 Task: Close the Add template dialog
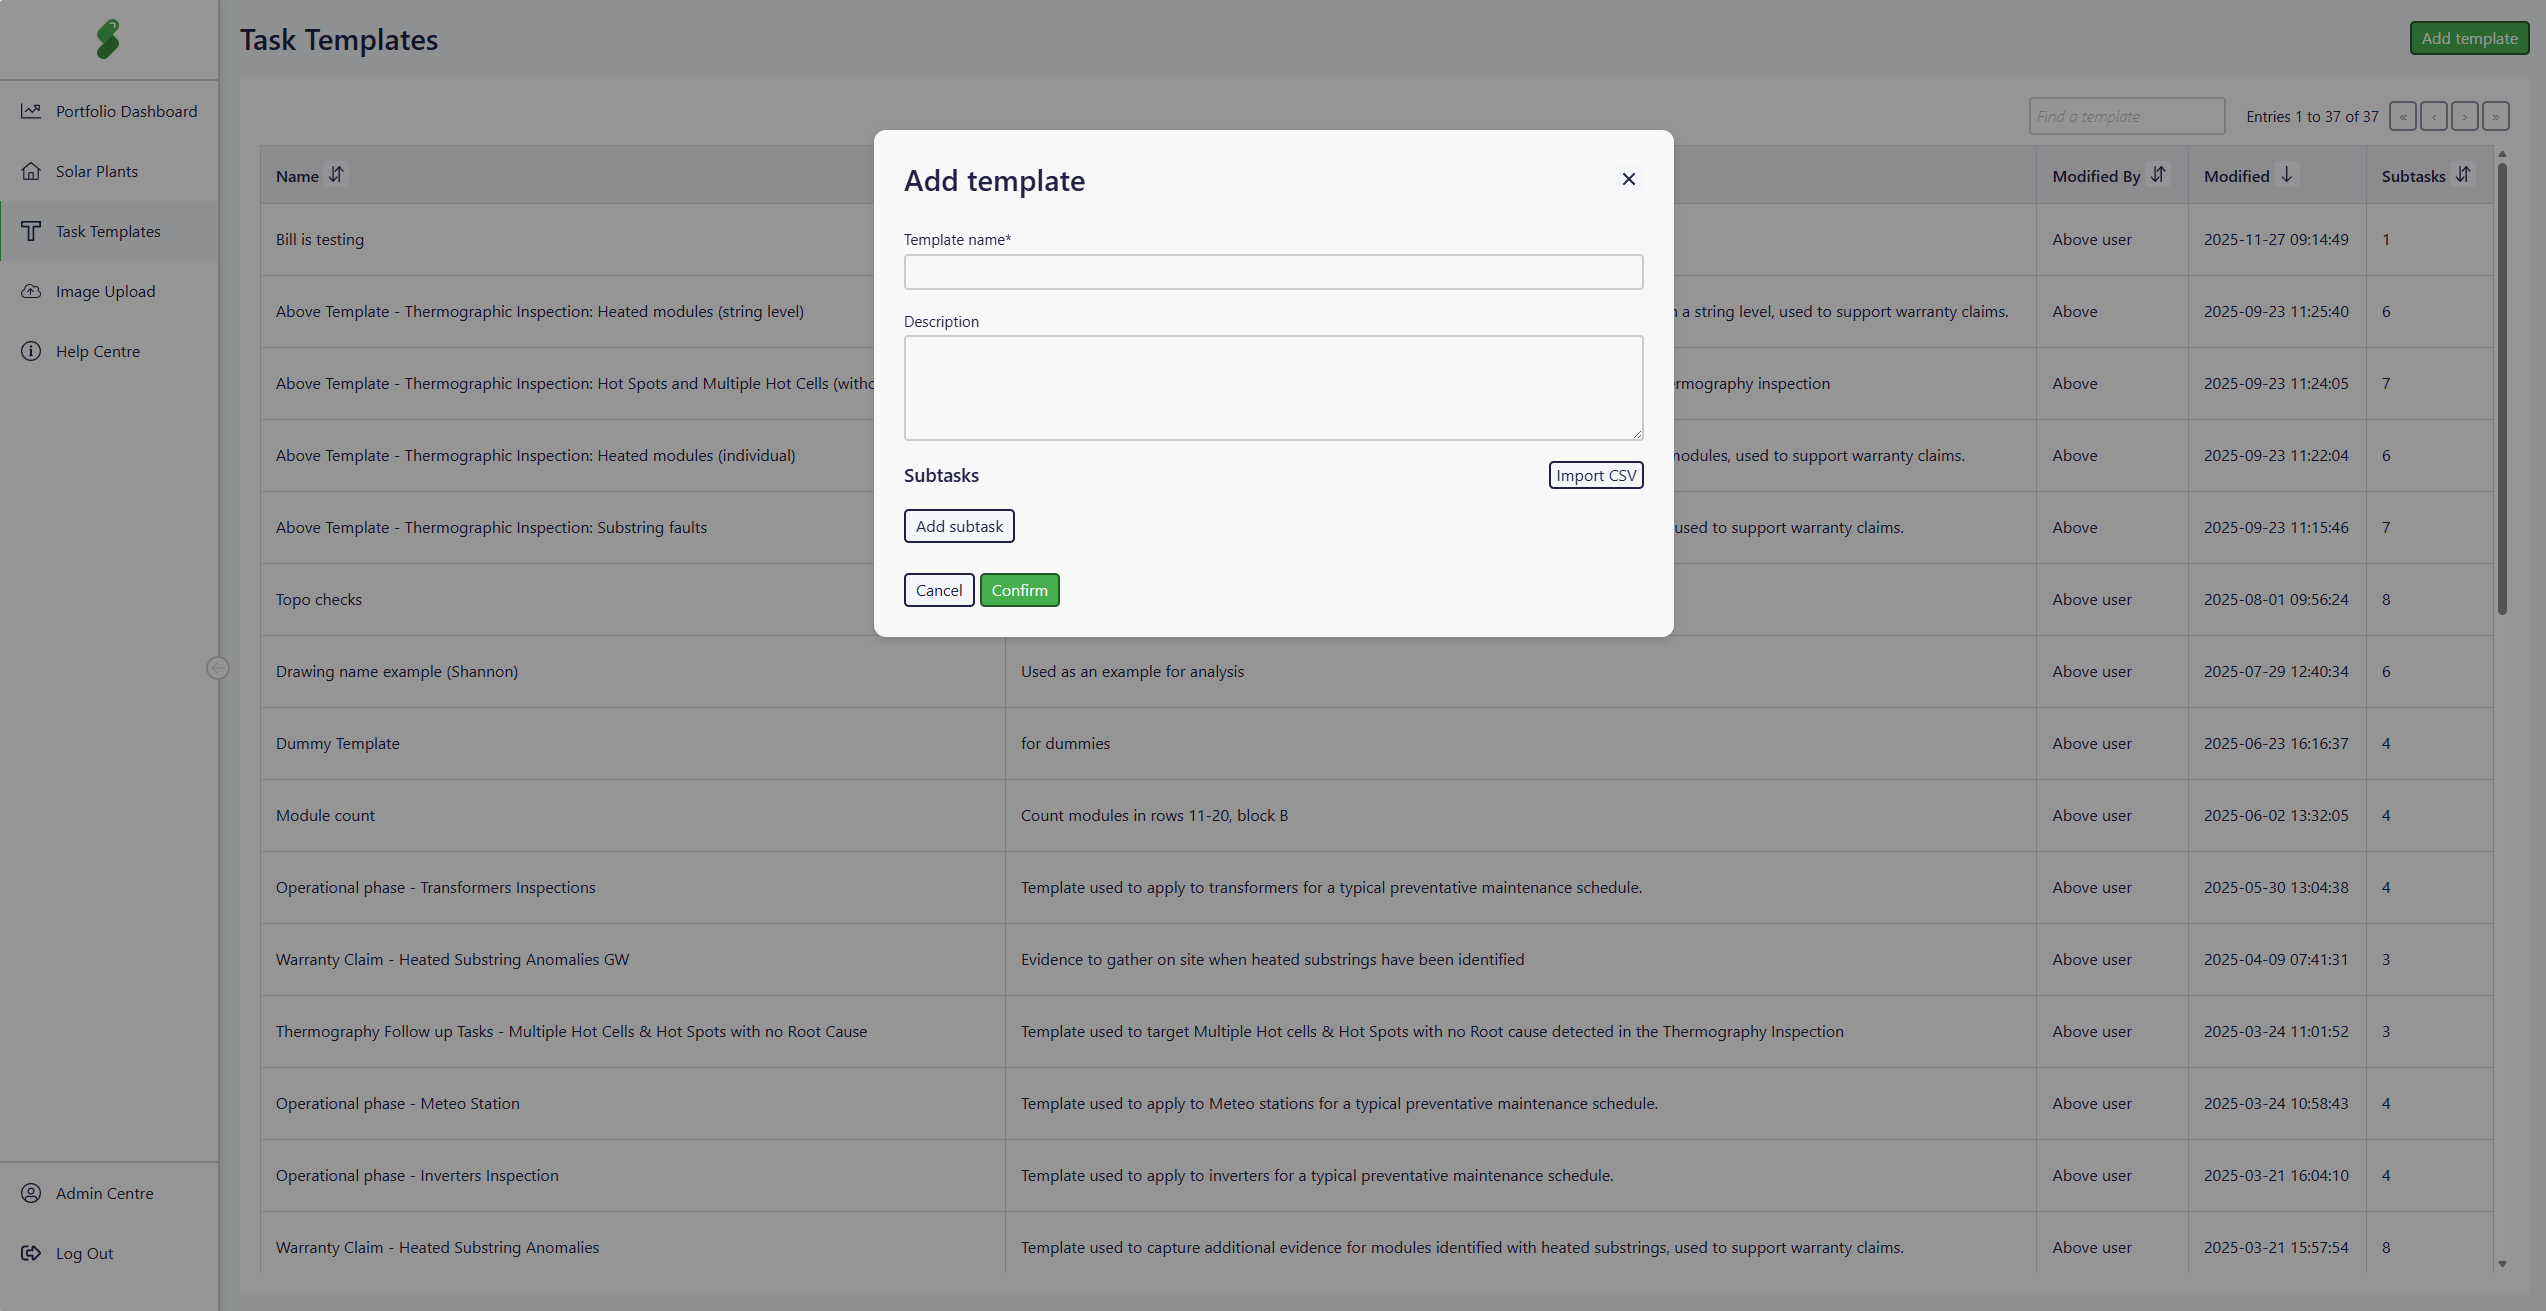1628,179
